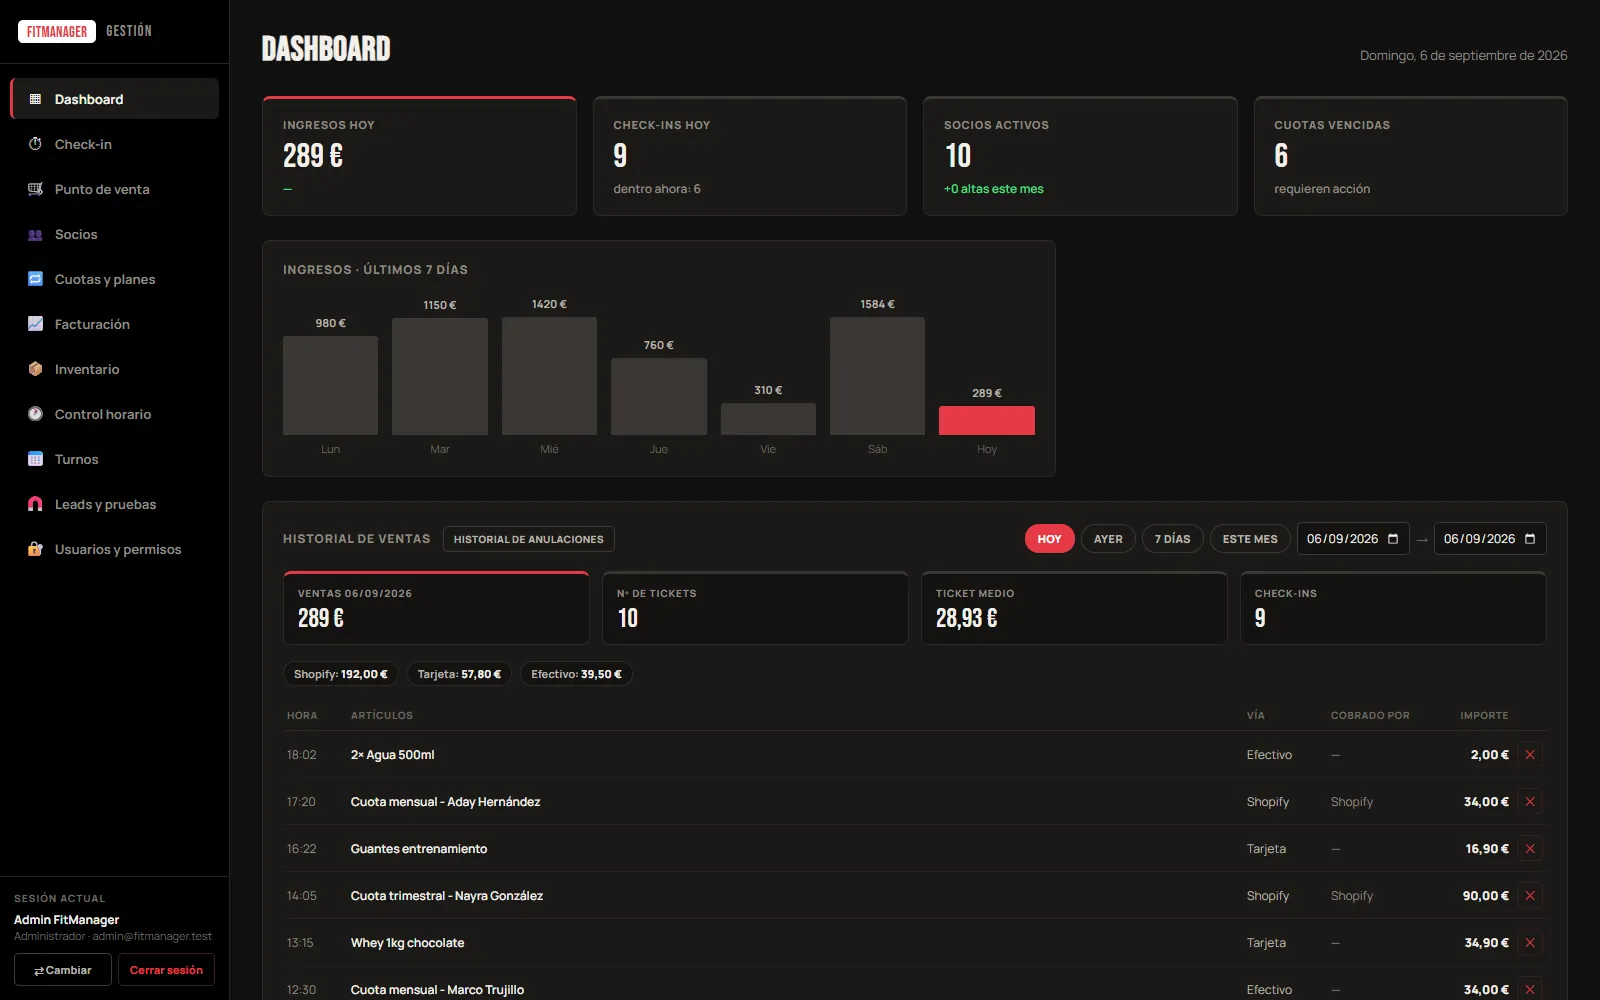
Task: Cancel the Aday Hernández cuota sale
Action: coord(1530,802)
